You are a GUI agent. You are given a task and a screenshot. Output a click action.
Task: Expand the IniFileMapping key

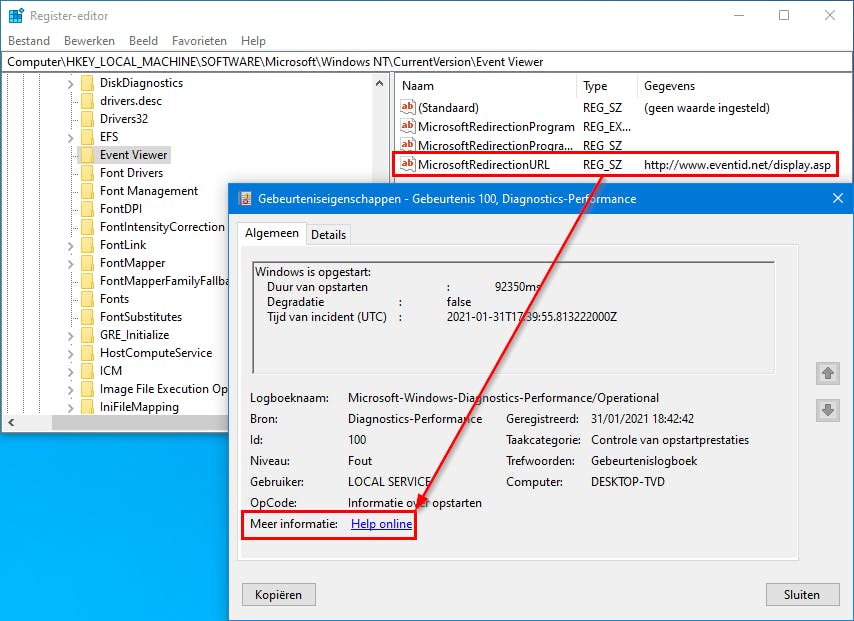coord(70,407)
